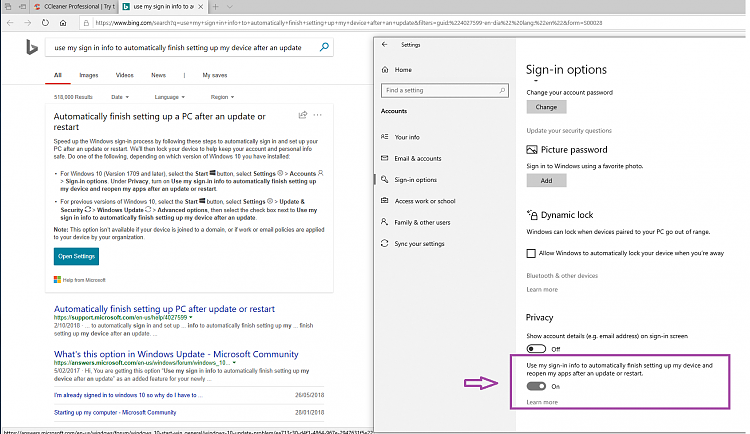This screenshot has width=750, height=434.
Task: Click the share icon on answer card
Action: point(303,115)
